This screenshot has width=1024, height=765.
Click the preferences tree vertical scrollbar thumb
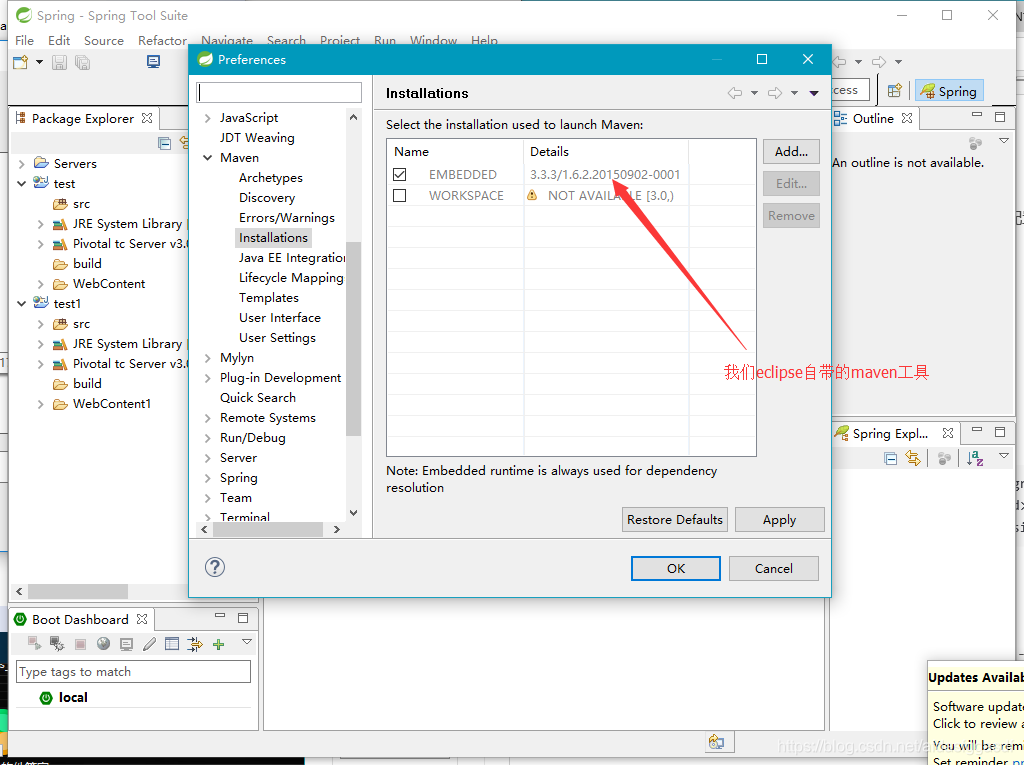pyautogui.click(x=353, y=338)
